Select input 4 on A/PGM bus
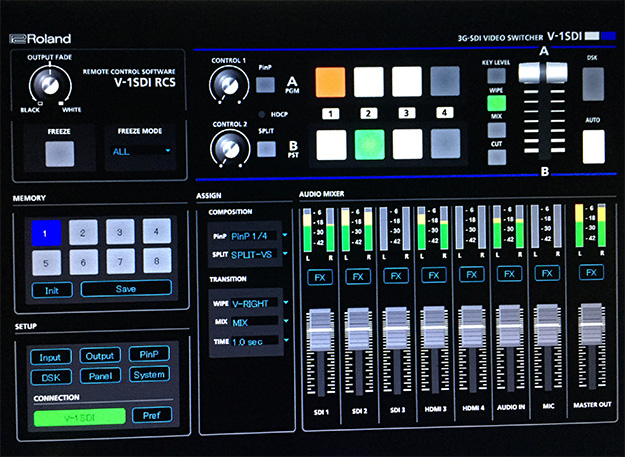The image size is (625, 457). (445, 81)
